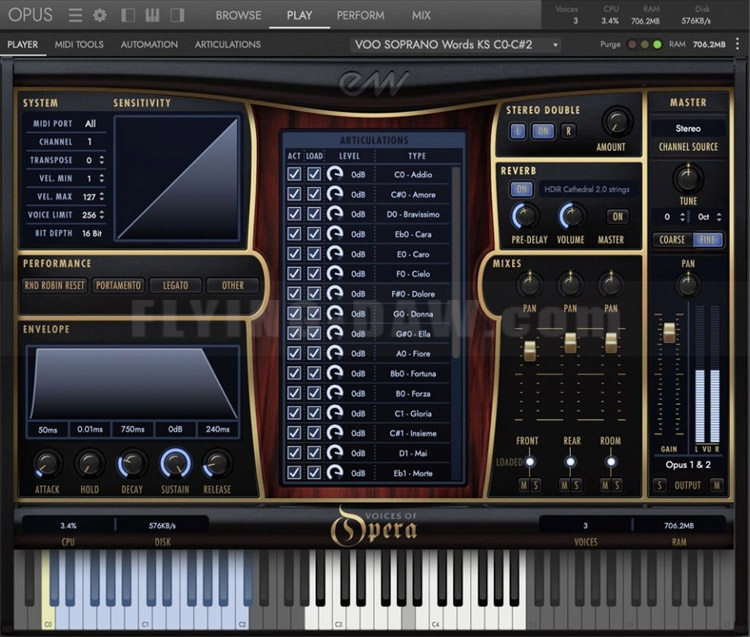Open the hamburger main menu

[76, 15]
